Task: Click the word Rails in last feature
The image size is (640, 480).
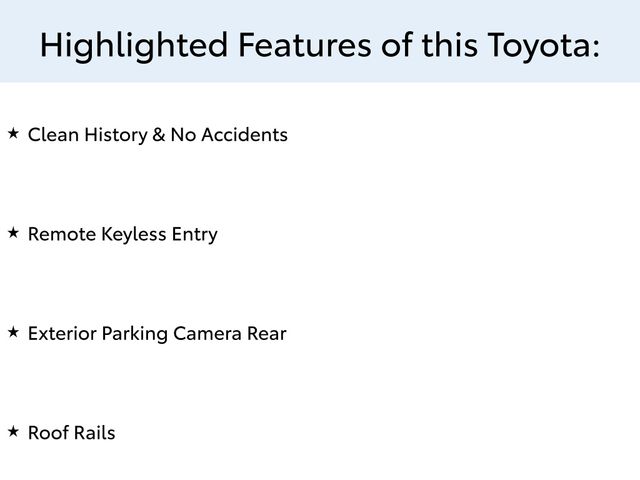Action: (x=93, y=433)
